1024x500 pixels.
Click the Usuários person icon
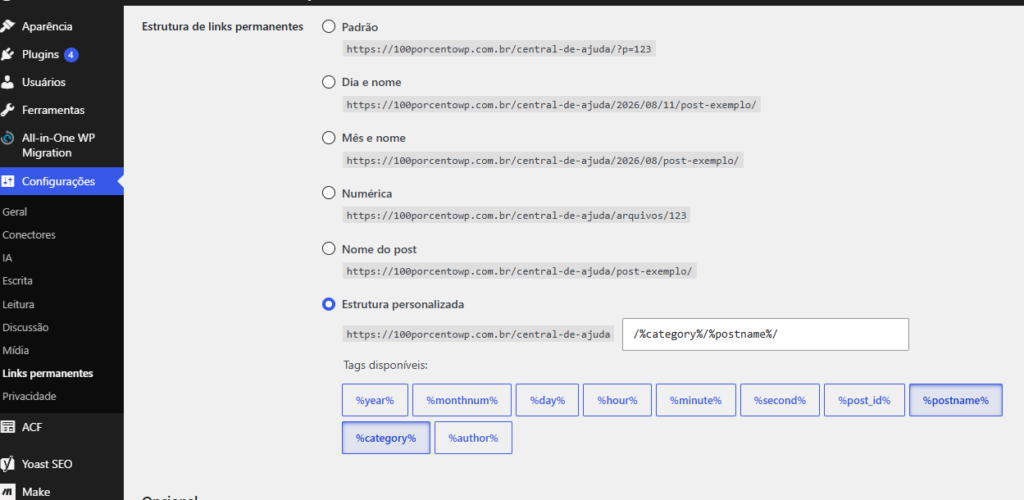[x=7, y=82]
